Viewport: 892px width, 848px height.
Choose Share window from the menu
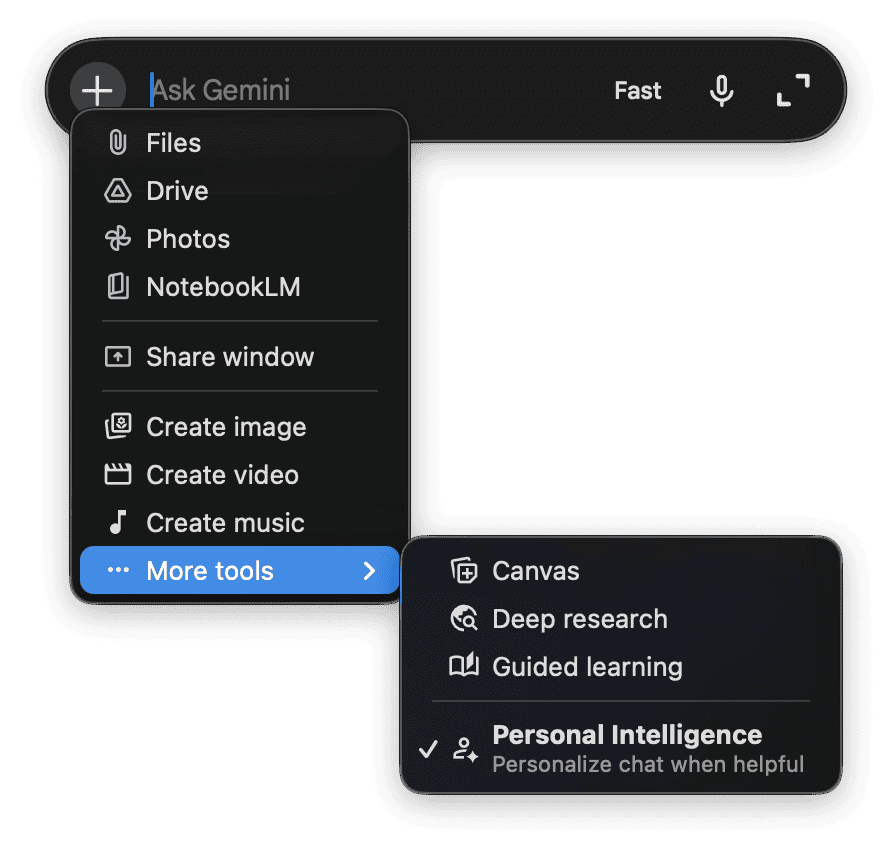click(230, 357)
